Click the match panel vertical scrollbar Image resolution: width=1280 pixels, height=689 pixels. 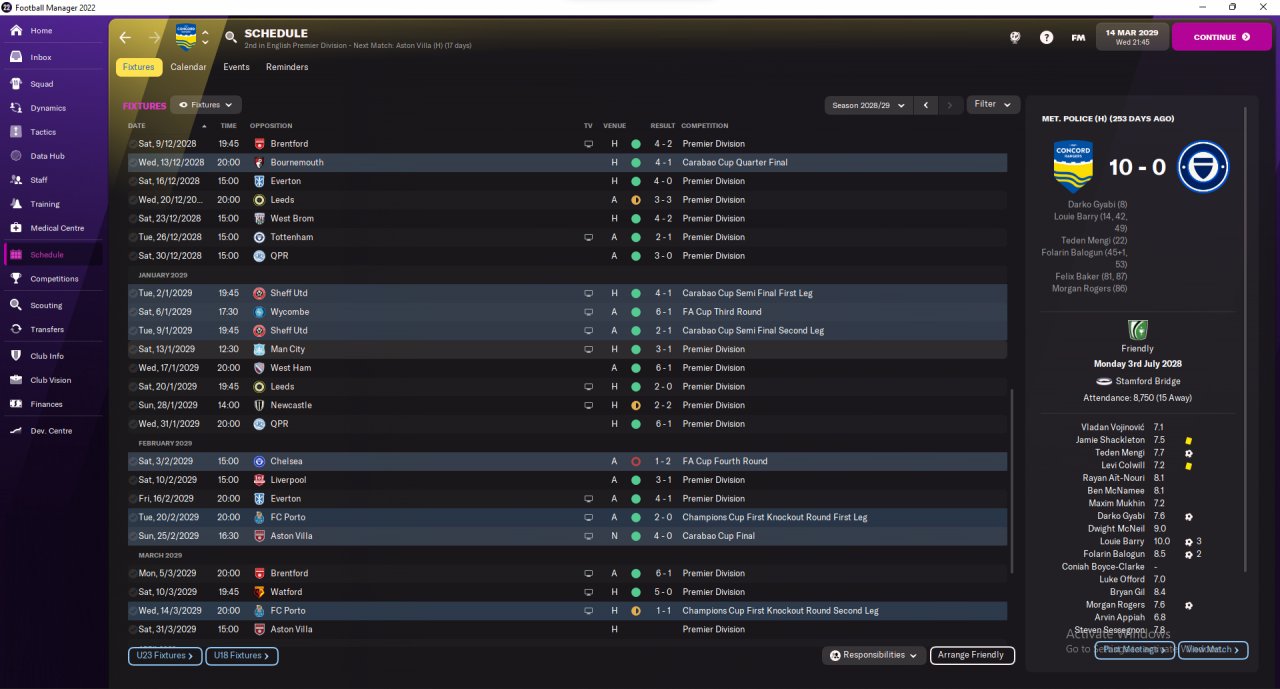click(1246, 340)
